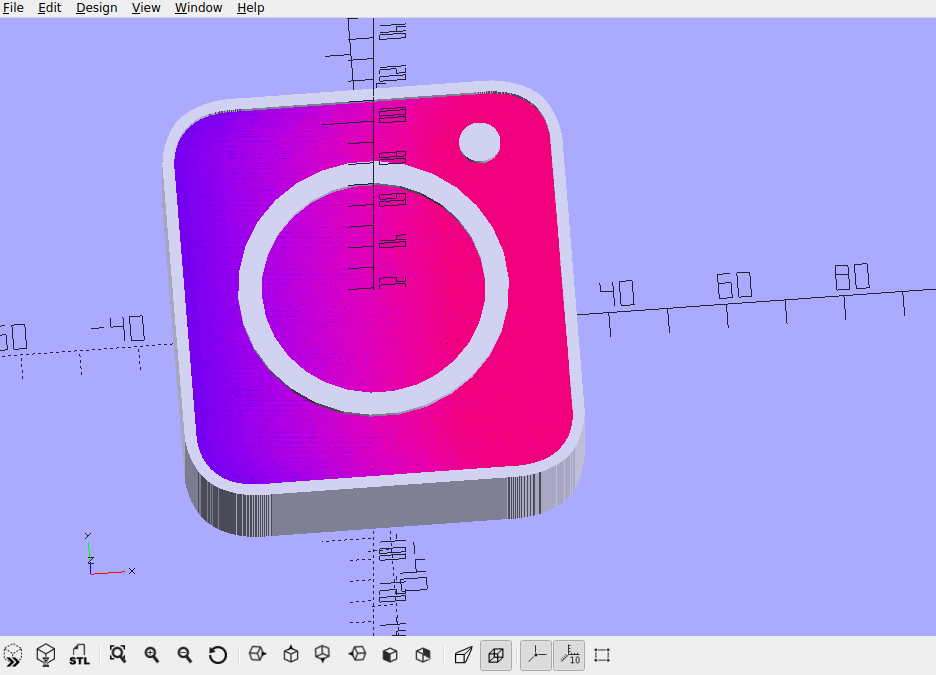
Task: Run Render using the hourglass cube icon
Action: click(46, 655)
